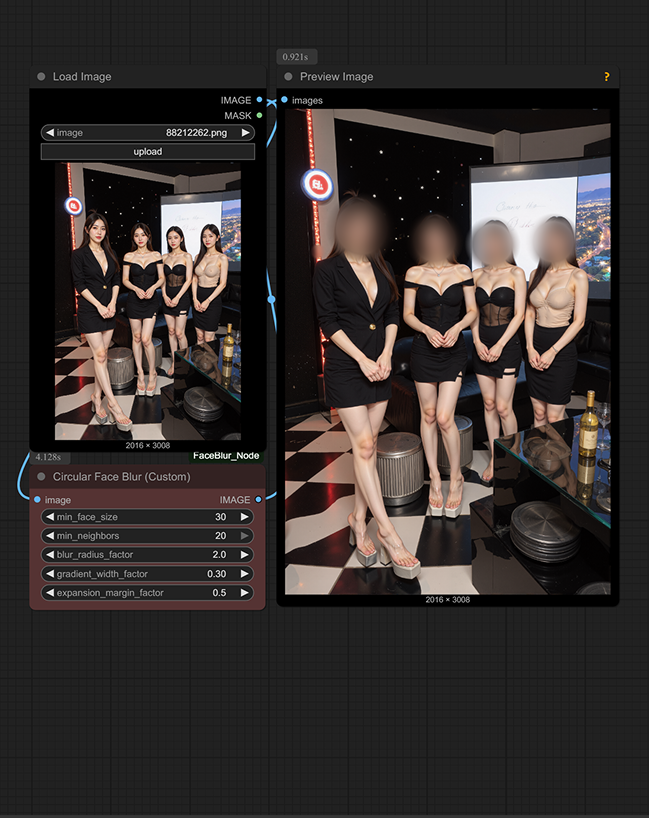Click the loaded image thumbnail in Load Image
The width and height of the screenshot is (649, 818).
[148, 301]
